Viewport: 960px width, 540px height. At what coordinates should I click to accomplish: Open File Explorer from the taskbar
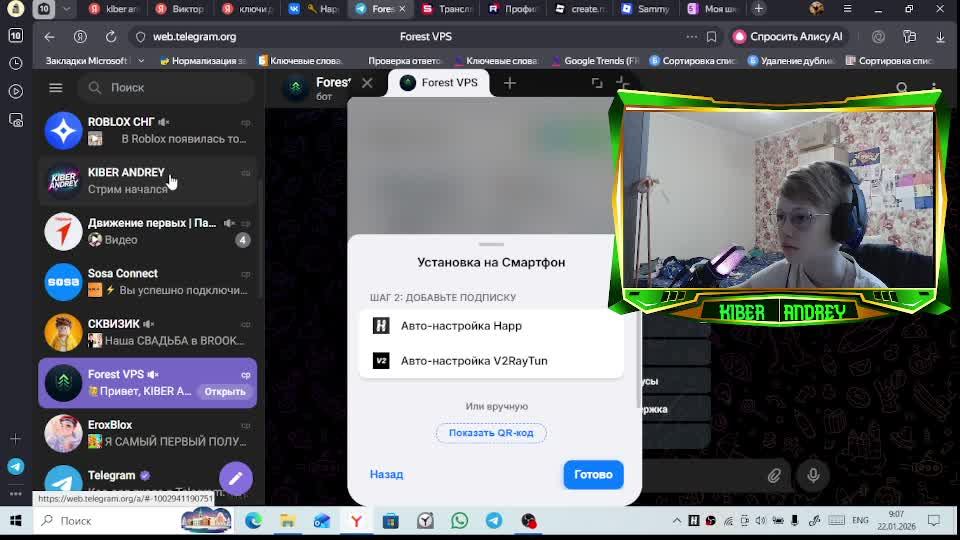(x=288, y=520)
